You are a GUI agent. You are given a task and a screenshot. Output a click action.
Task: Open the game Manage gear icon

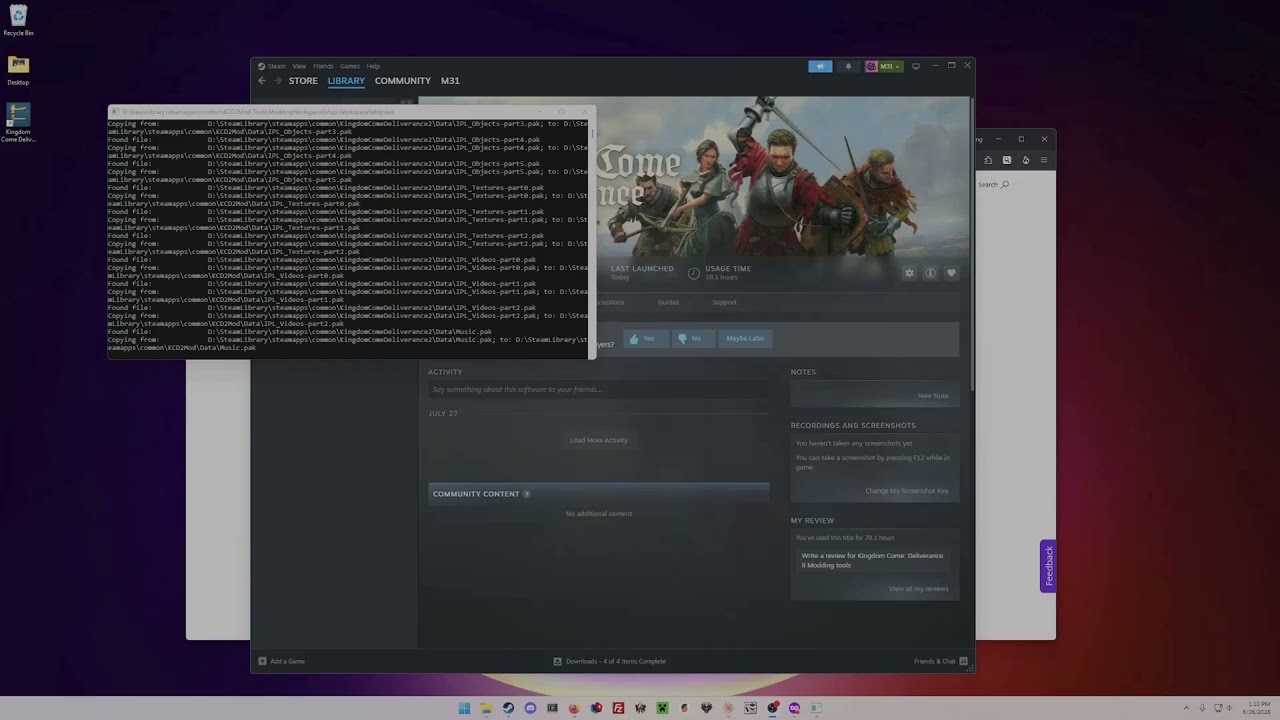[x=909, y=273]
